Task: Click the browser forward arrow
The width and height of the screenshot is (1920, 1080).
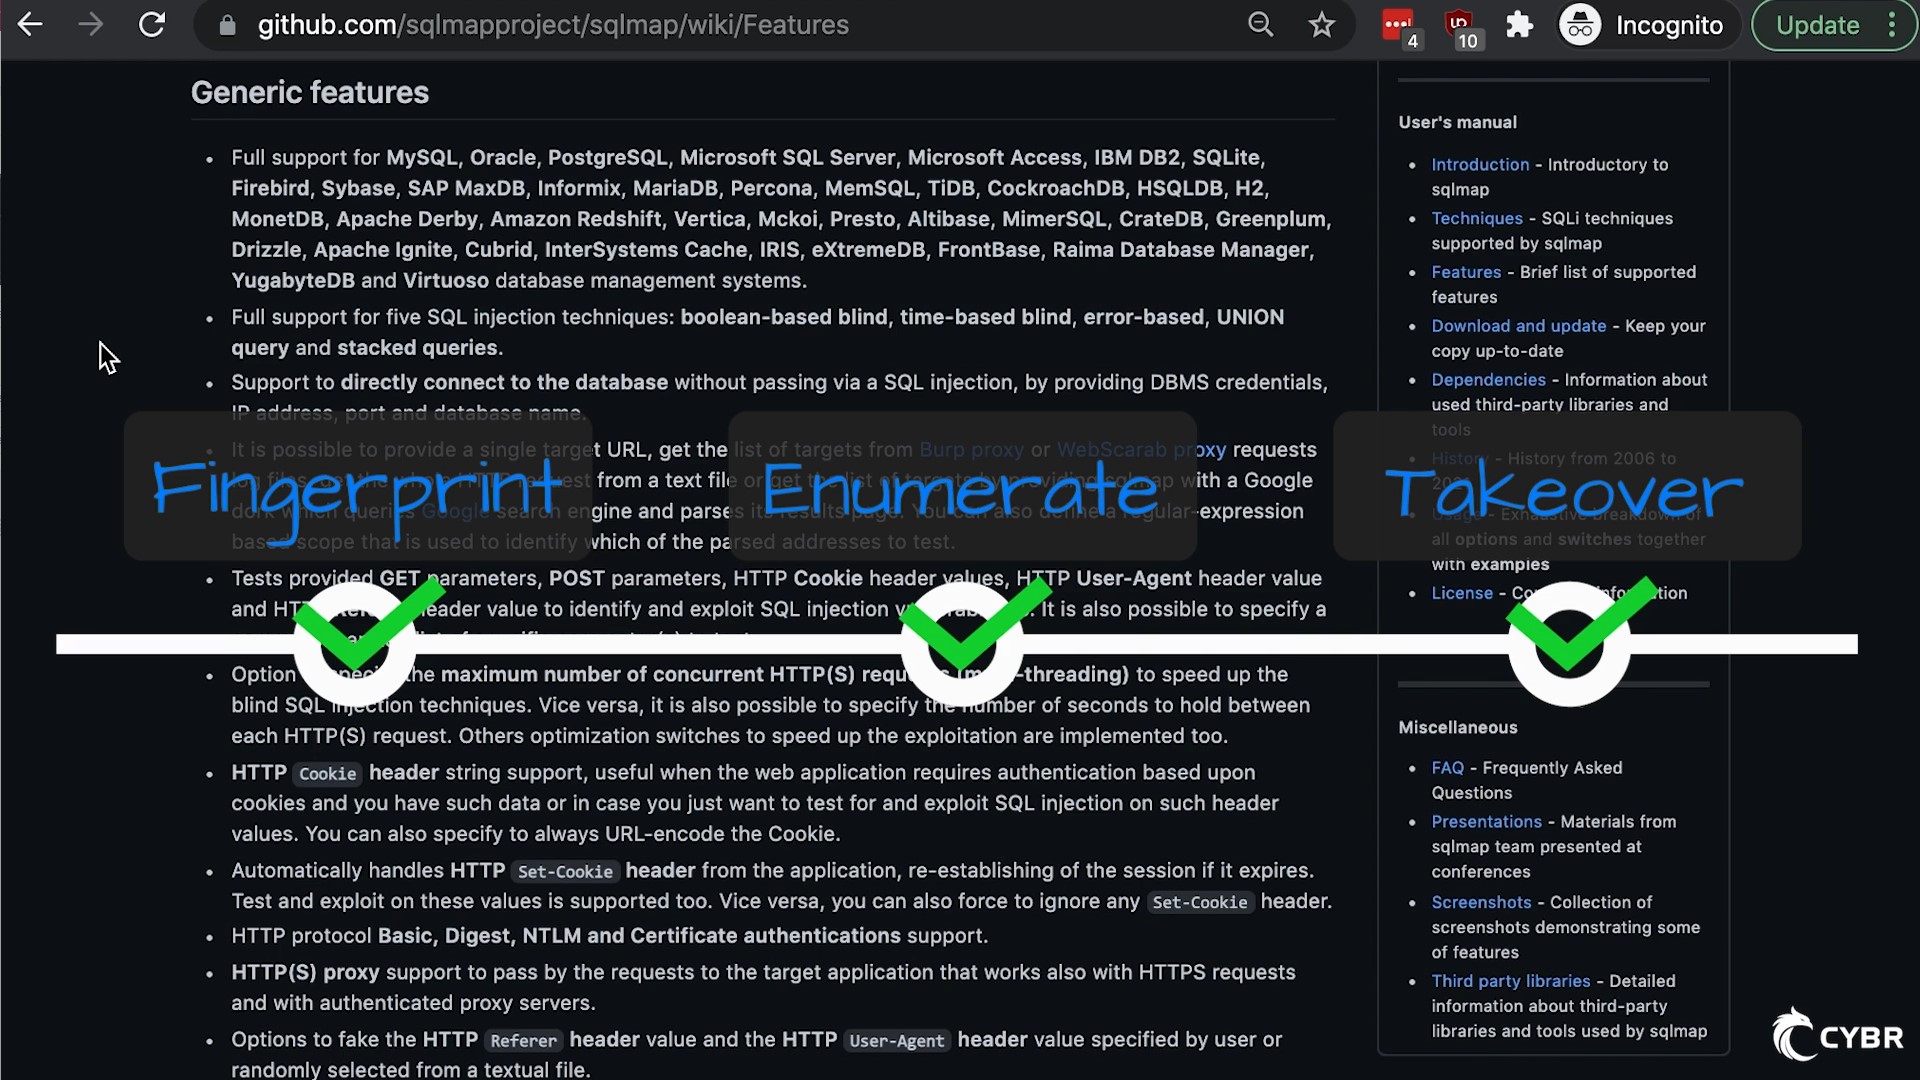Action: 91,25
